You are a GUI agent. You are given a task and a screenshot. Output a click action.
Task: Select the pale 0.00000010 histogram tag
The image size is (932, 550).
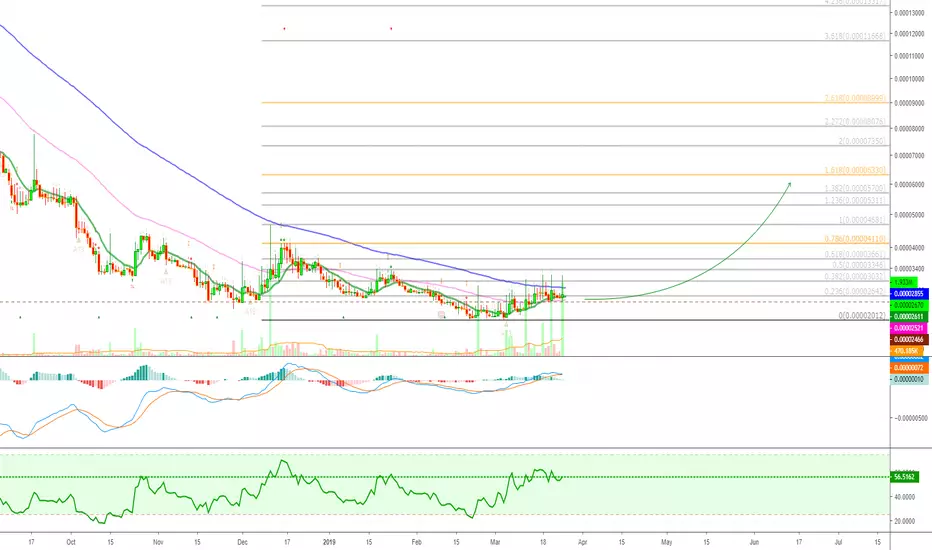pyautogui.click(x=909, y=379)
